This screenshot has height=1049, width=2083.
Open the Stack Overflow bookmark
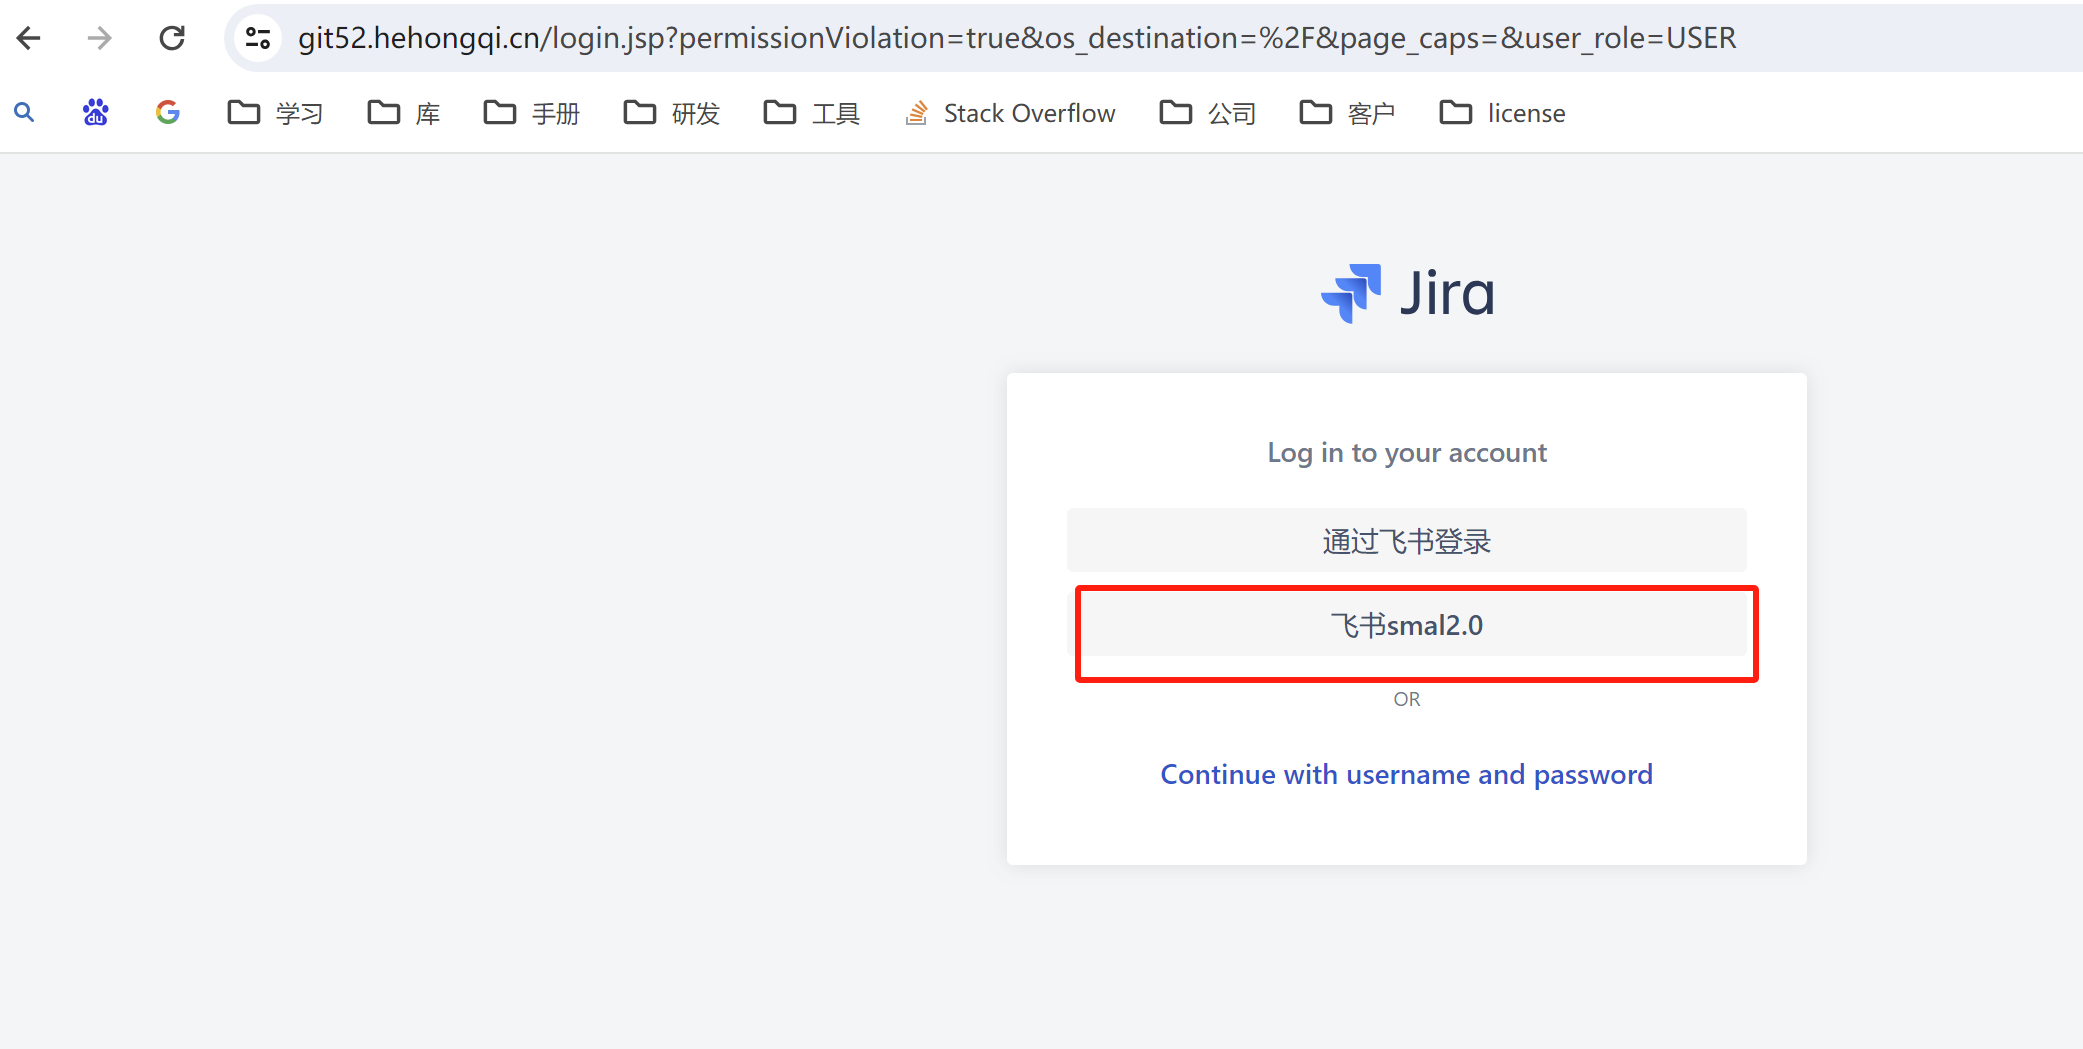tap(1010, 113)
